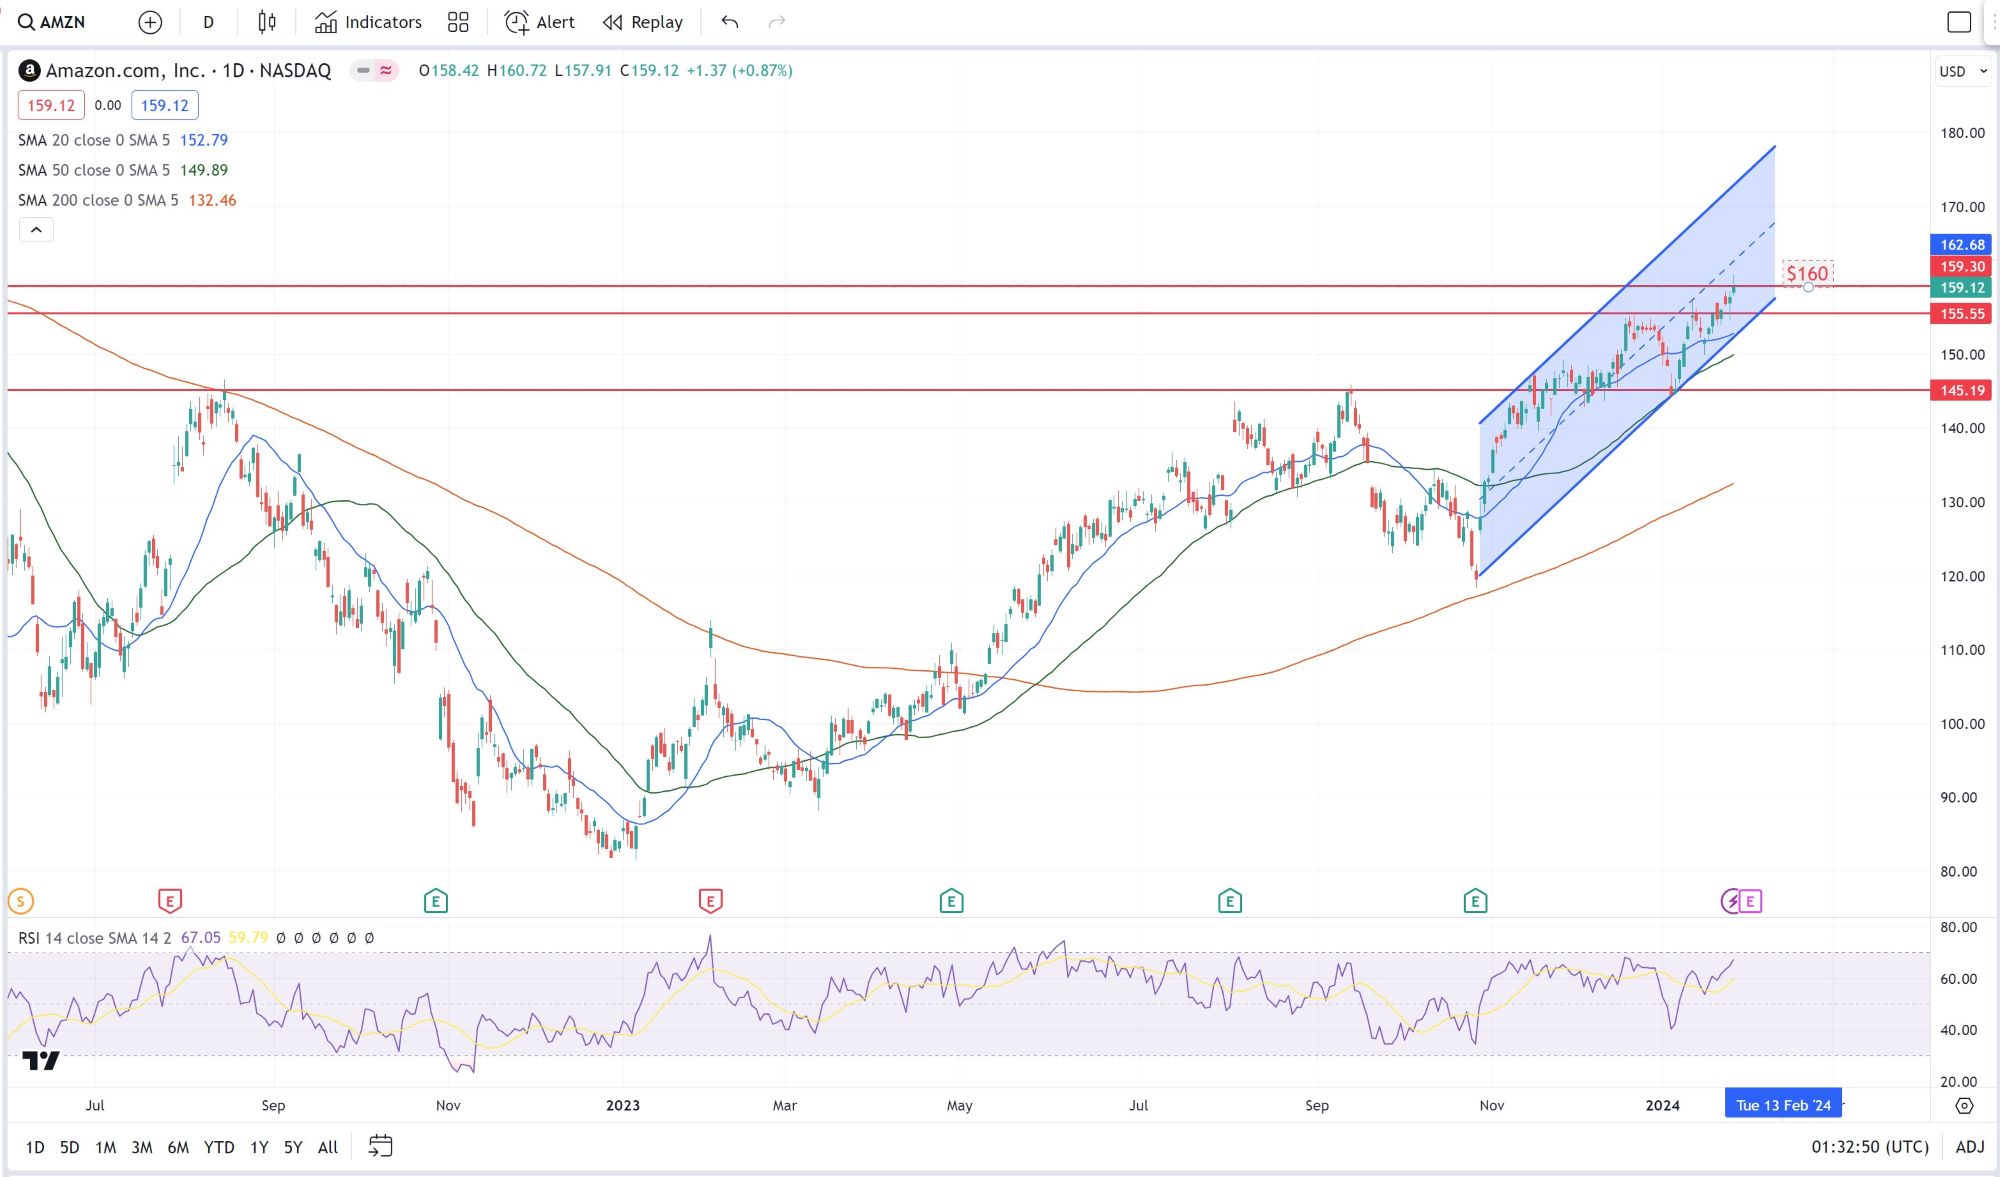The height and width of the screenshot is (1177, 2000).
Task: Undo the last chart action
Action: click(x=730, y=22)
